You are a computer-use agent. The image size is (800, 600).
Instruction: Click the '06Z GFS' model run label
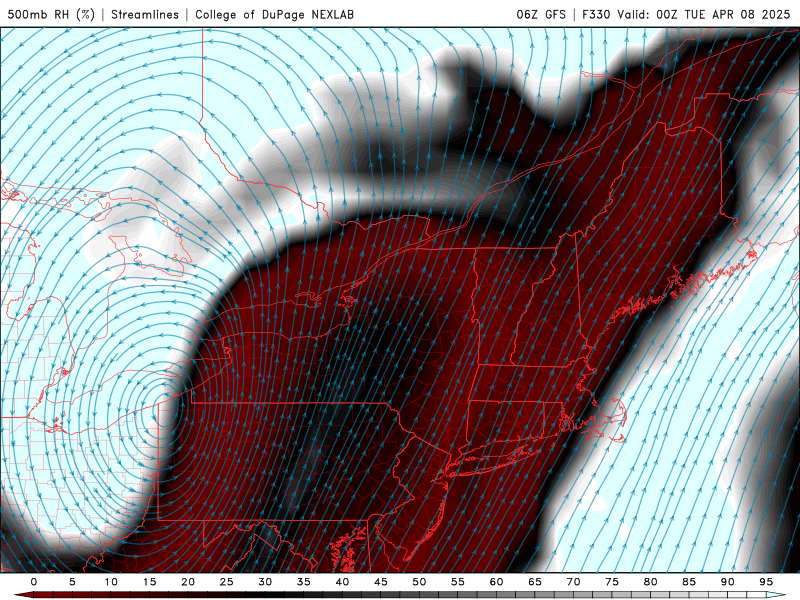pos(541,14)
